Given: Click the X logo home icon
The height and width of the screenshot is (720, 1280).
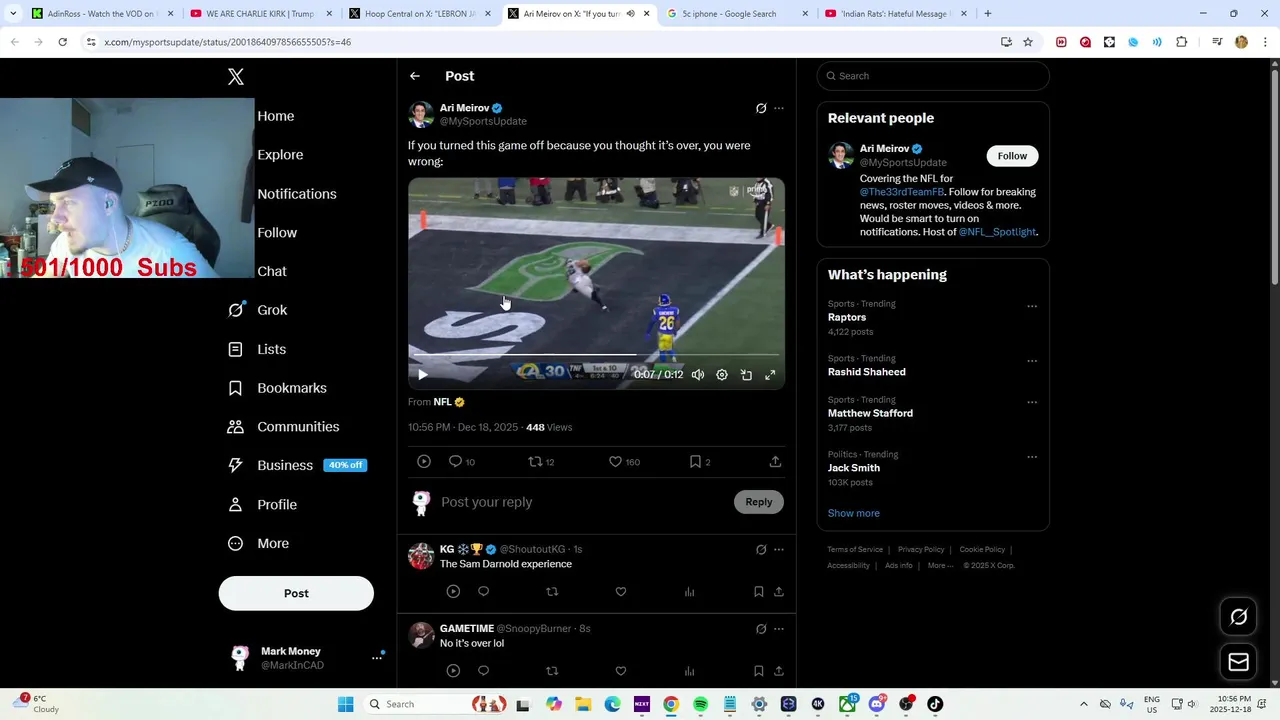Looking at the screenshot, I should point(236,77).
